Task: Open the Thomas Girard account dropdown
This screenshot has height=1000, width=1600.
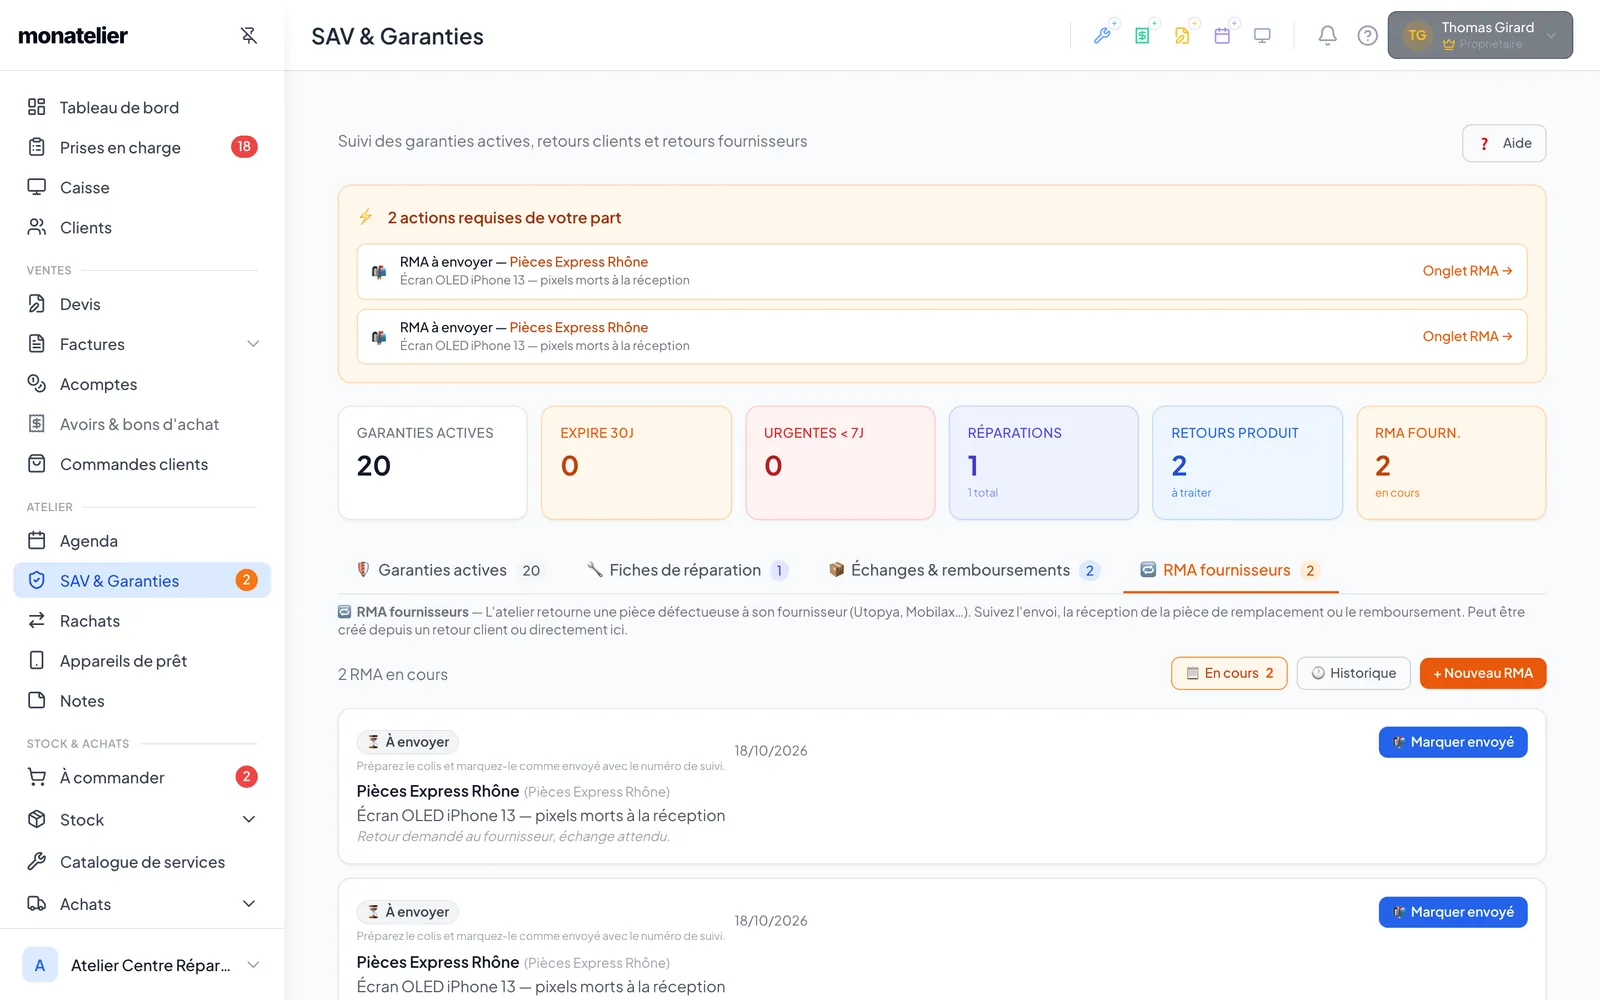Action: tap(1480, 35)
